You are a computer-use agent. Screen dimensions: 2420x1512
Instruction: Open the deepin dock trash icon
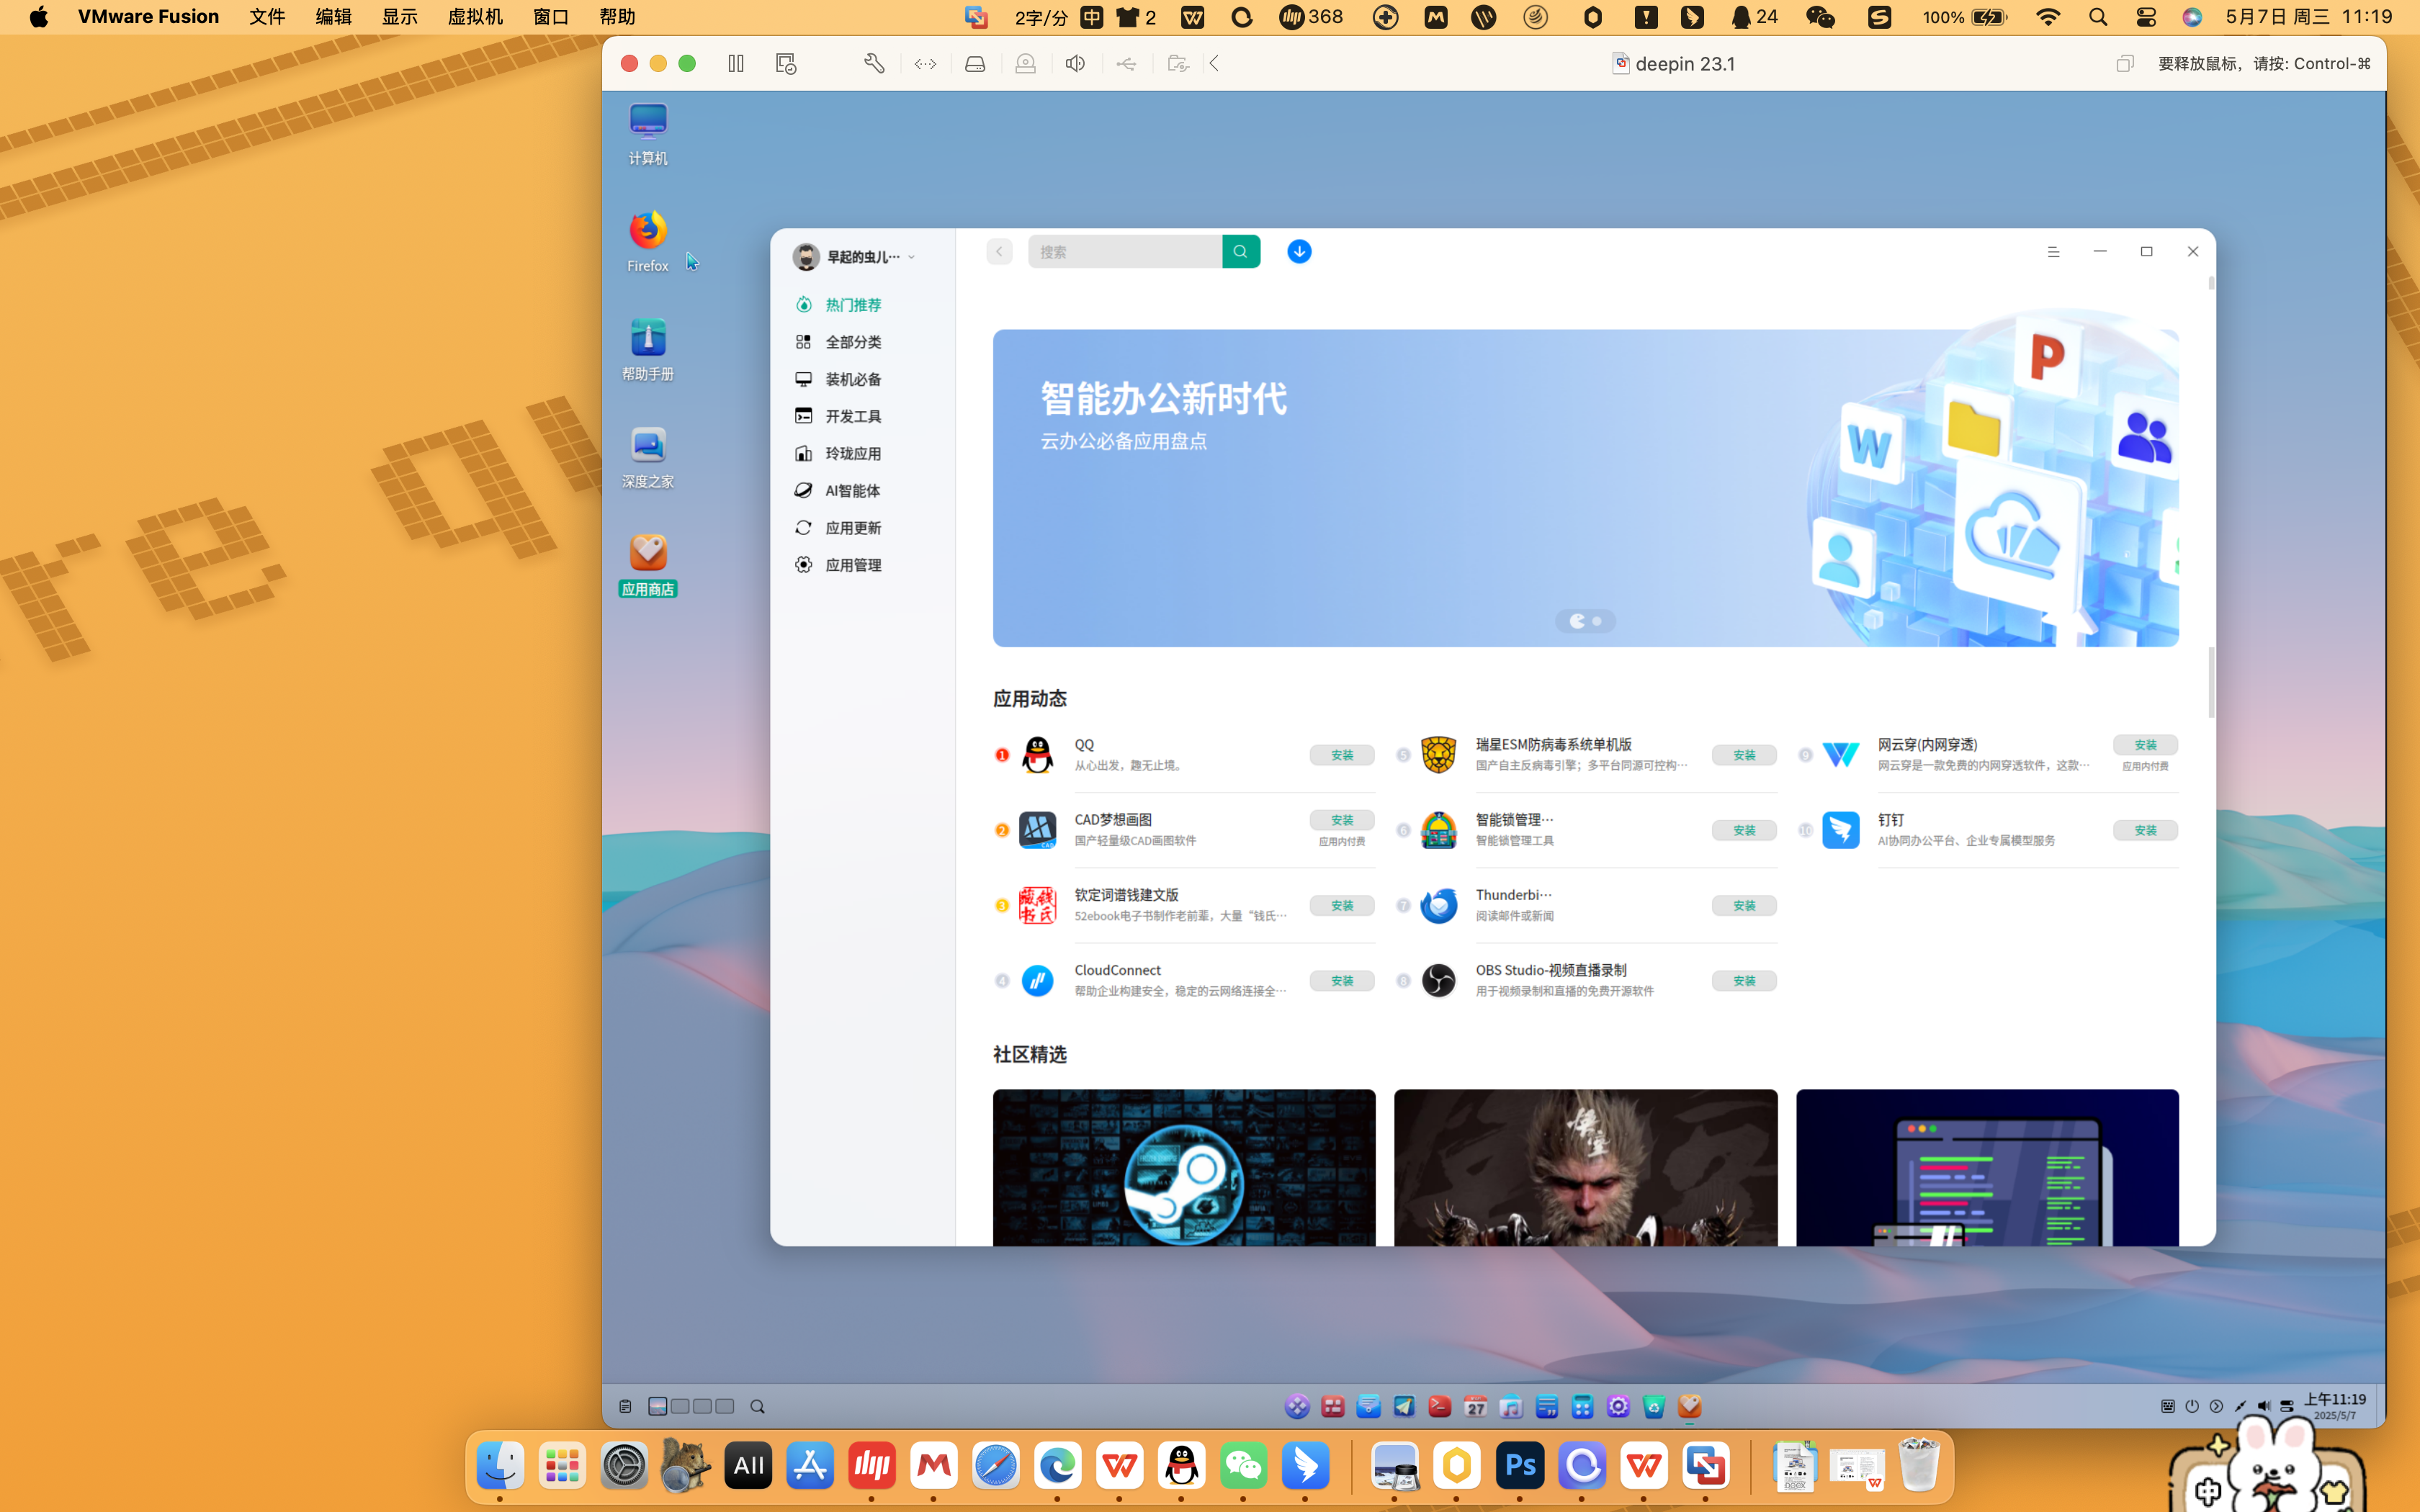coord(1654,1406)
